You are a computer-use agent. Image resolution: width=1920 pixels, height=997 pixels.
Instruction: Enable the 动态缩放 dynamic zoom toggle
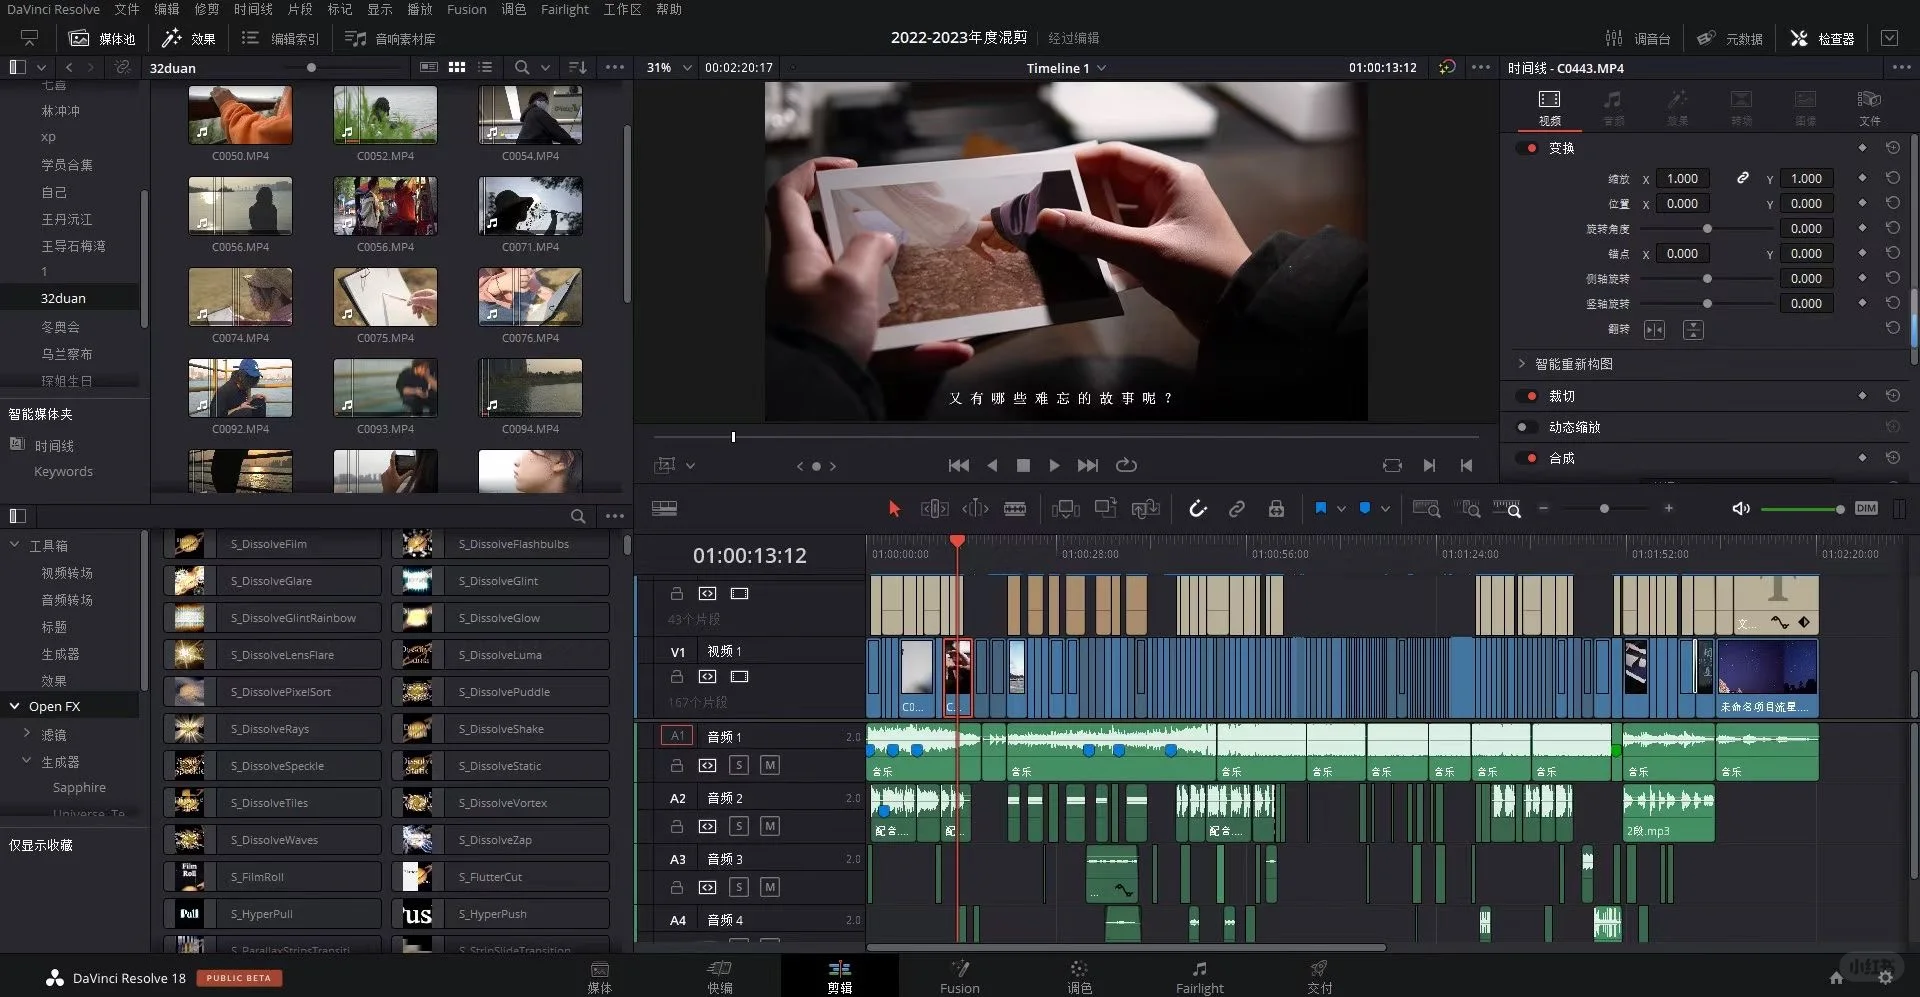point(1526,427)
